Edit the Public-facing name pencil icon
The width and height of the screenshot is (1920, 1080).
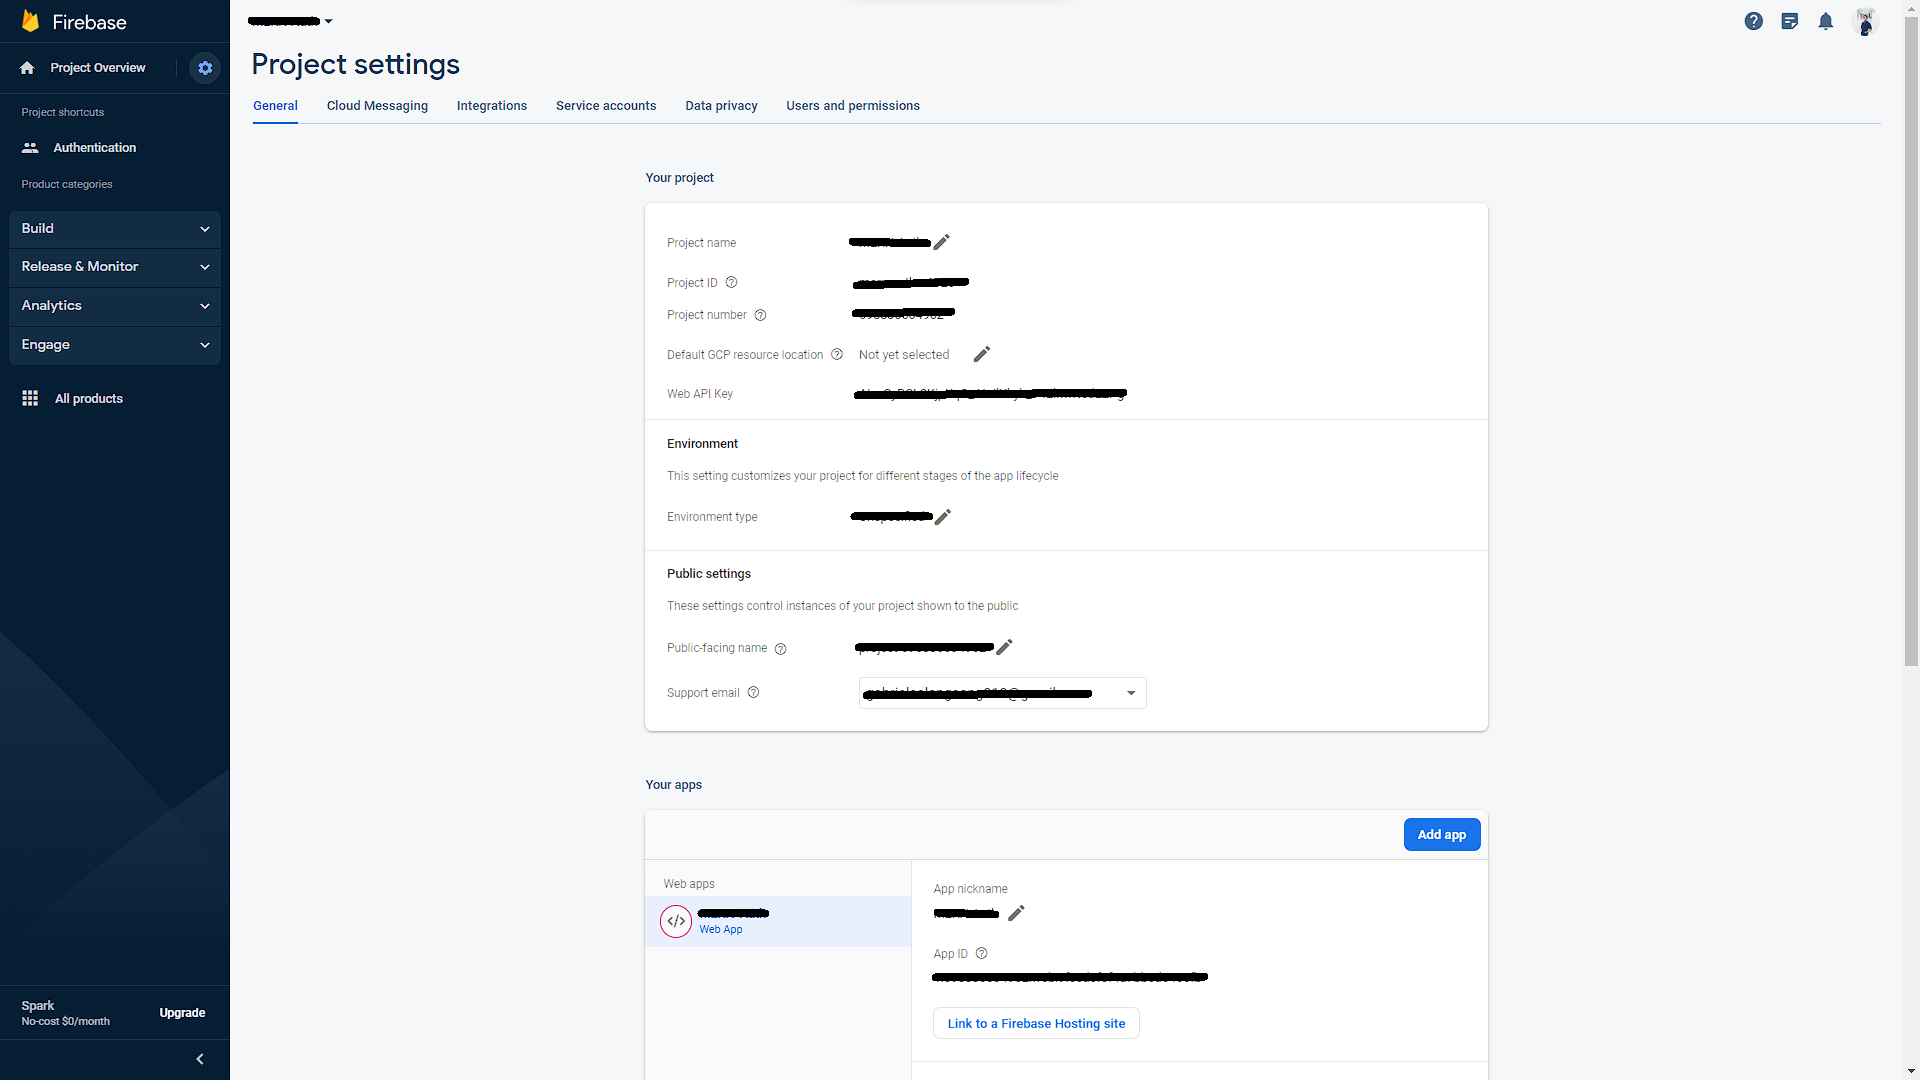point(1005,647)
